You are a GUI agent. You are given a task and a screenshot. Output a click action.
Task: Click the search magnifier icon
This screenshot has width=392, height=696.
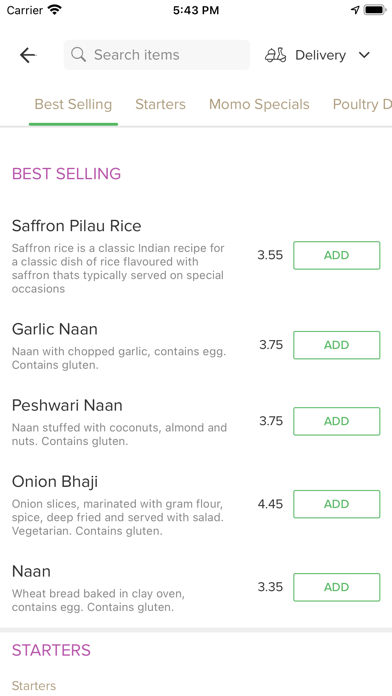point(79,55)
